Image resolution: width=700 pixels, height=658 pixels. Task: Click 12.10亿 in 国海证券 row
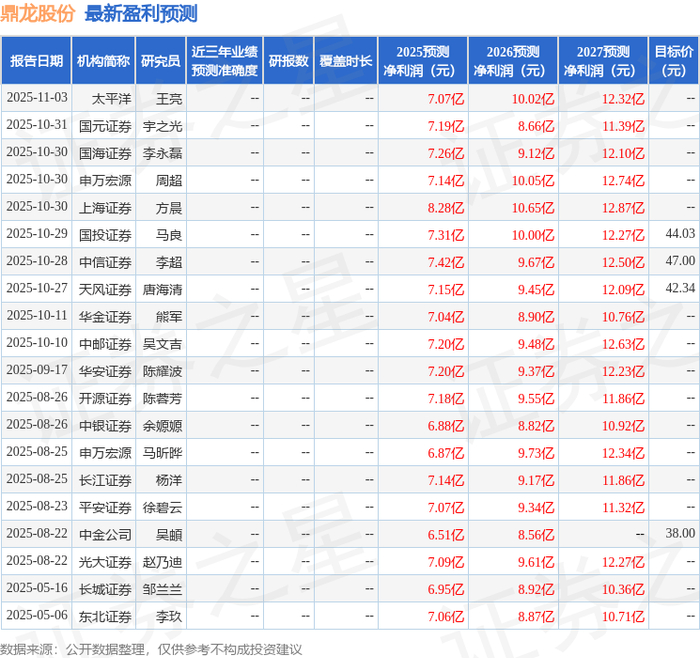pyautogui.click(x=623, y=153)
